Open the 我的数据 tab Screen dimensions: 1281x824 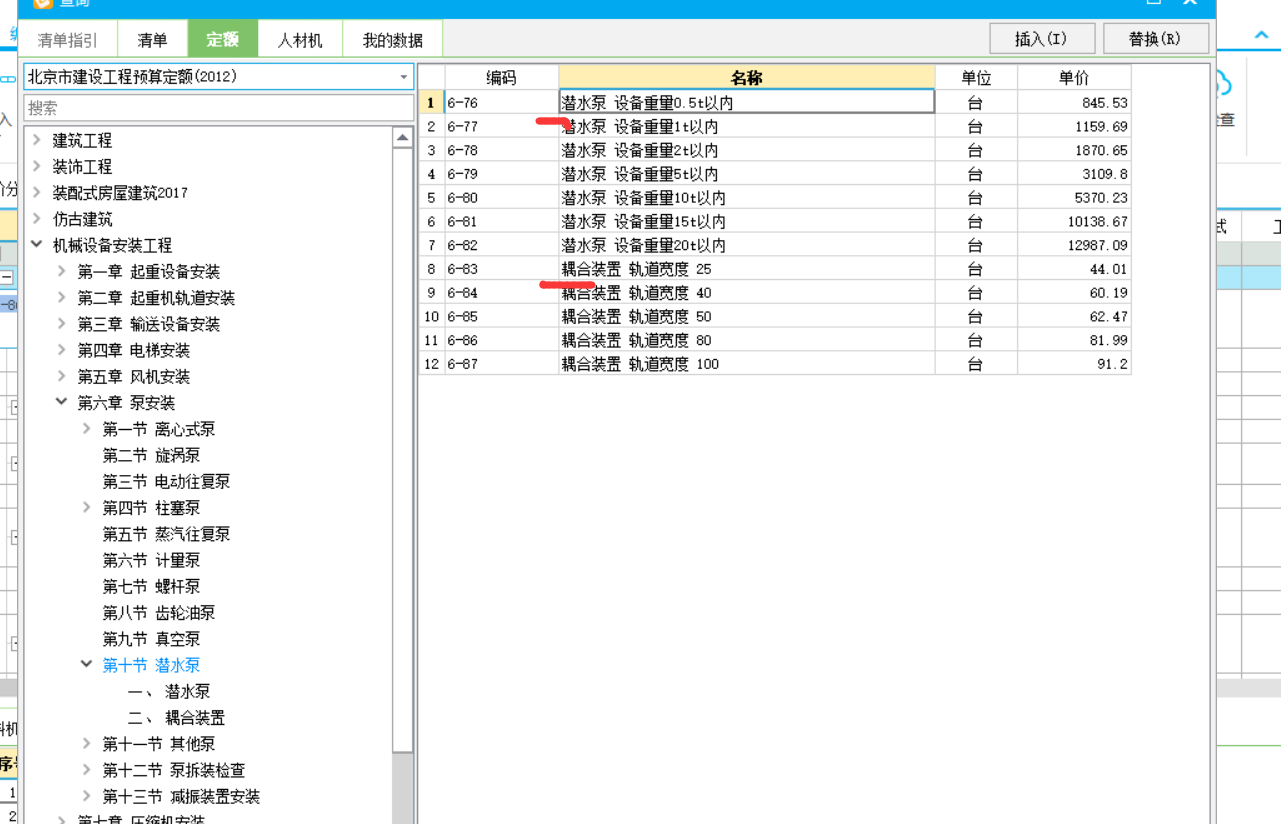tap(392, 40)
